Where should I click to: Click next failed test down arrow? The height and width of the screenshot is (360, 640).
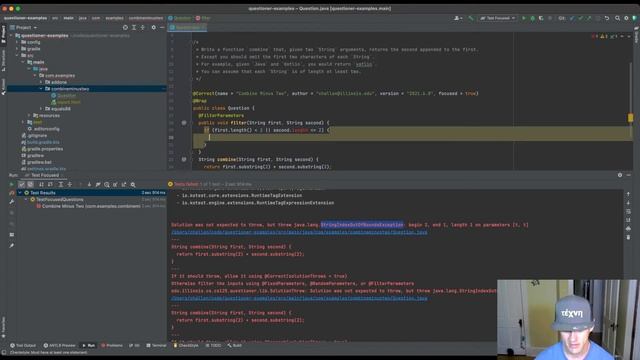(x=89, y=184)
